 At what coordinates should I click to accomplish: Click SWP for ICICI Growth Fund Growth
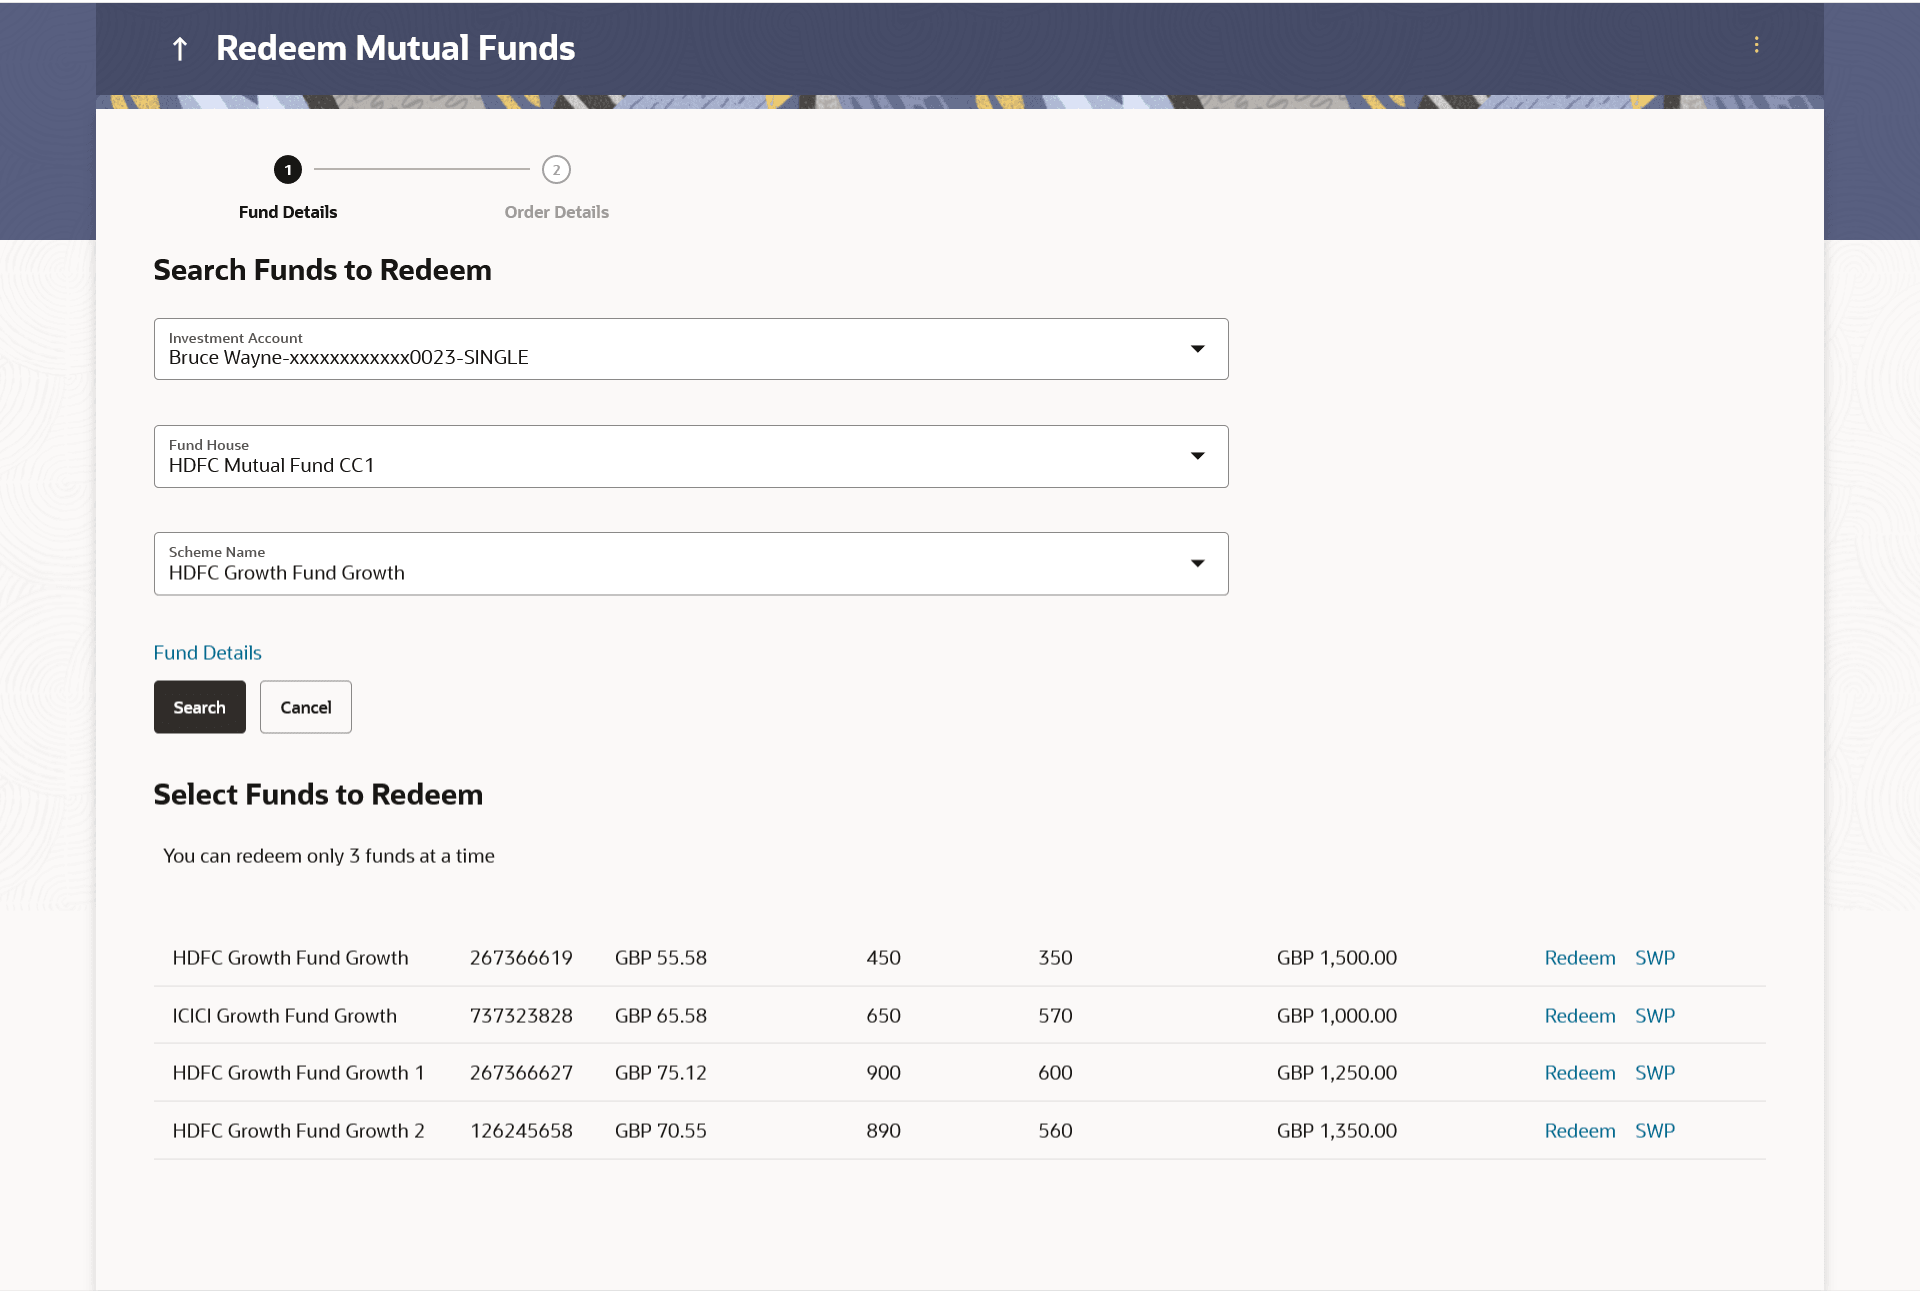[x=1654, y=1016]
